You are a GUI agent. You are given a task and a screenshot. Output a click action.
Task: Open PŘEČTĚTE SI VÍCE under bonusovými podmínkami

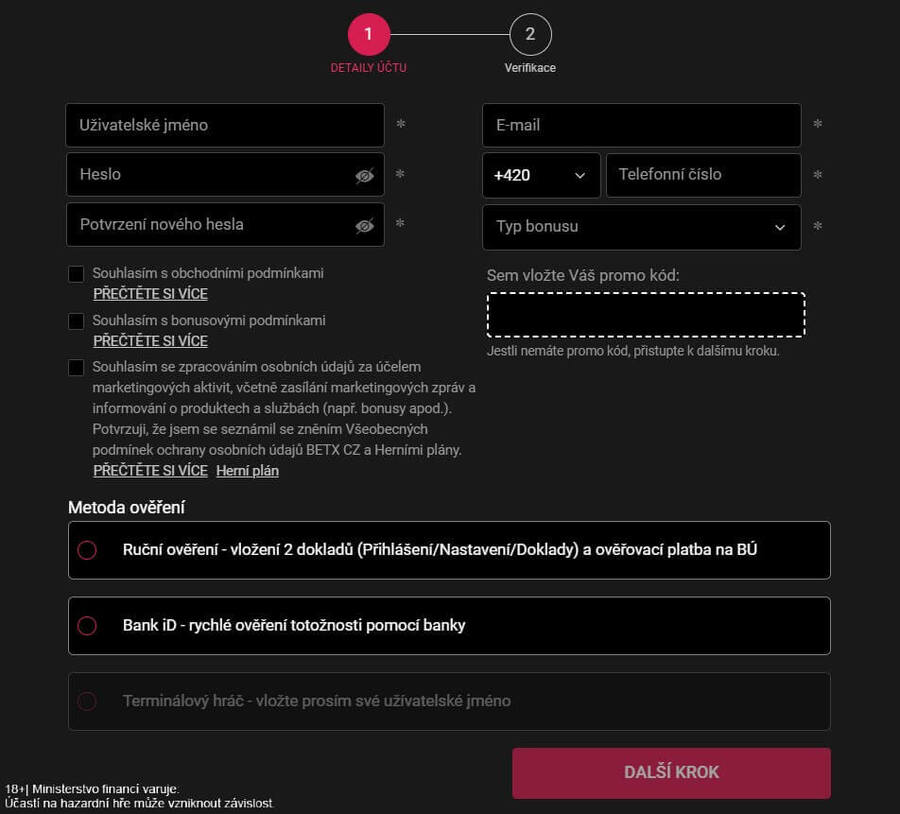pyautogui.click(x=150, y=341)
